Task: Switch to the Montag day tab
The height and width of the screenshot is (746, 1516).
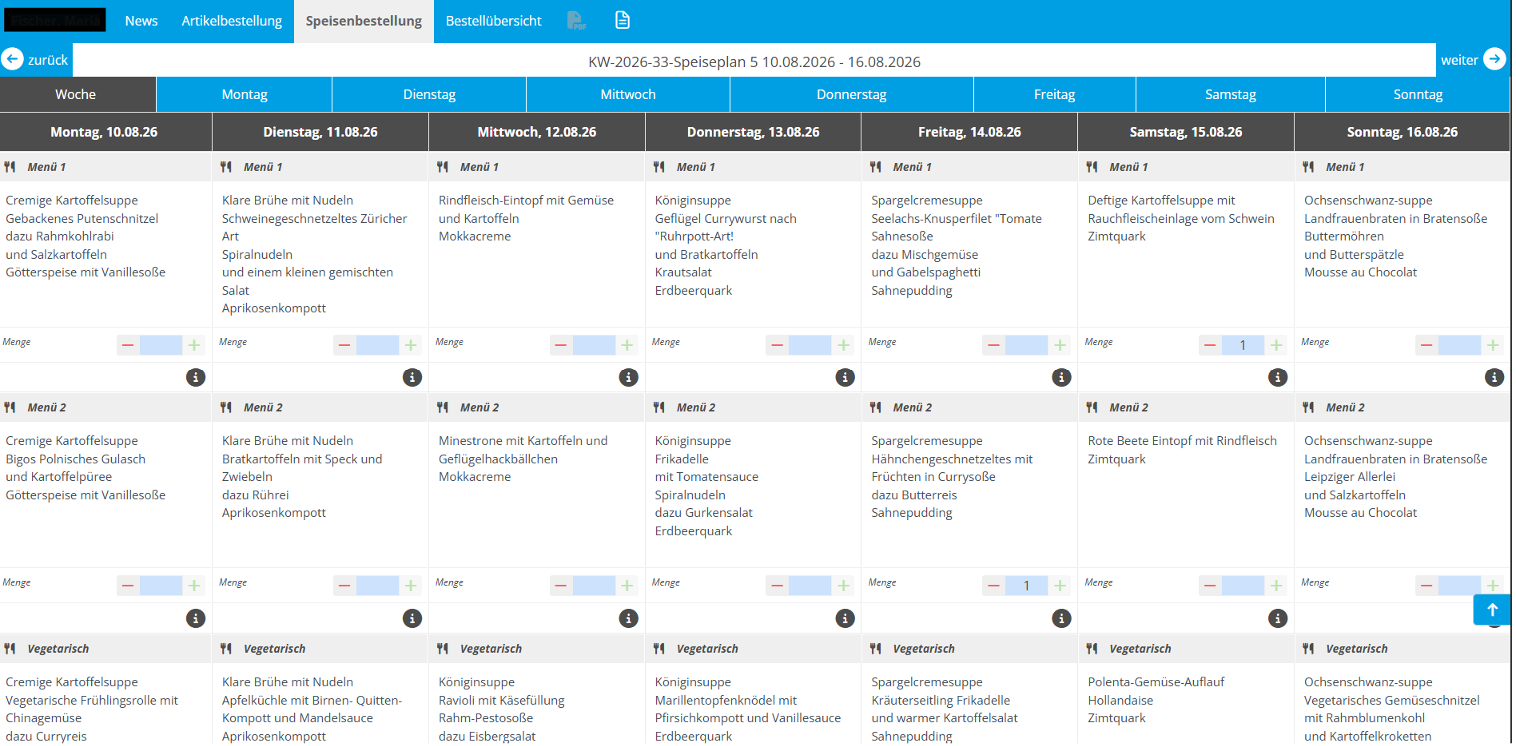Action: pos(245,95)
